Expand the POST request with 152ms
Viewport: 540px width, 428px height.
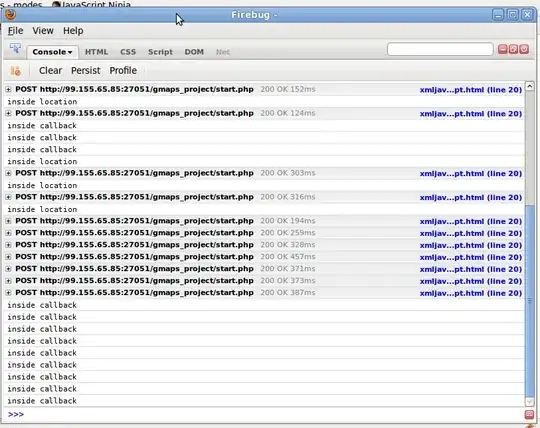pos(8,90)
